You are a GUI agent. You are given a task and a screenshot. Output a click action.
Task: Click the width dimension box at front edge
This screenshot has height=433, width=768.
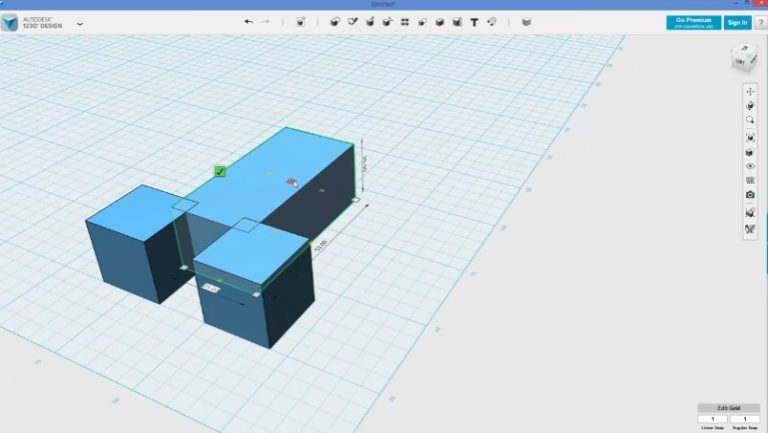pyautogui.click(x=211, y=288)
